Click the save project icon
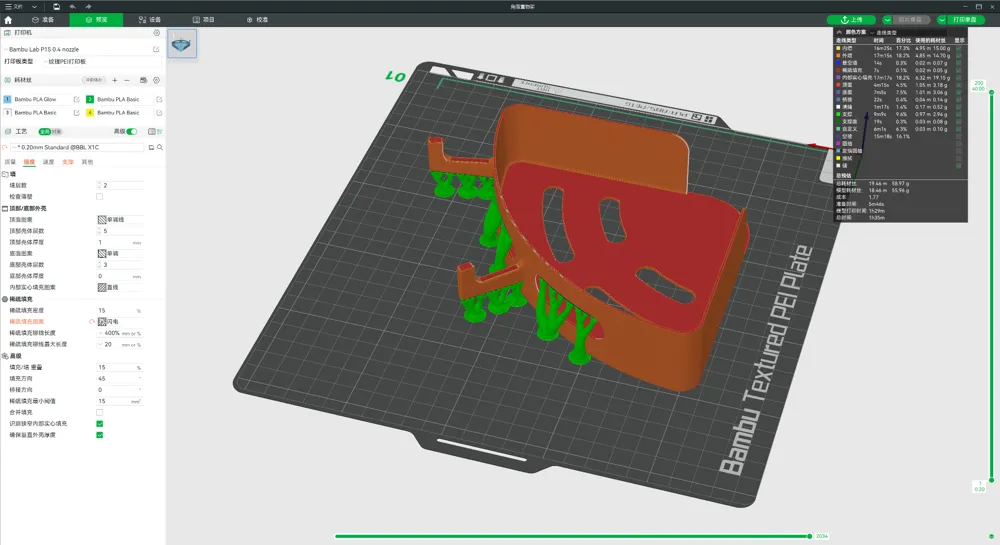 [x=56, y=6]
